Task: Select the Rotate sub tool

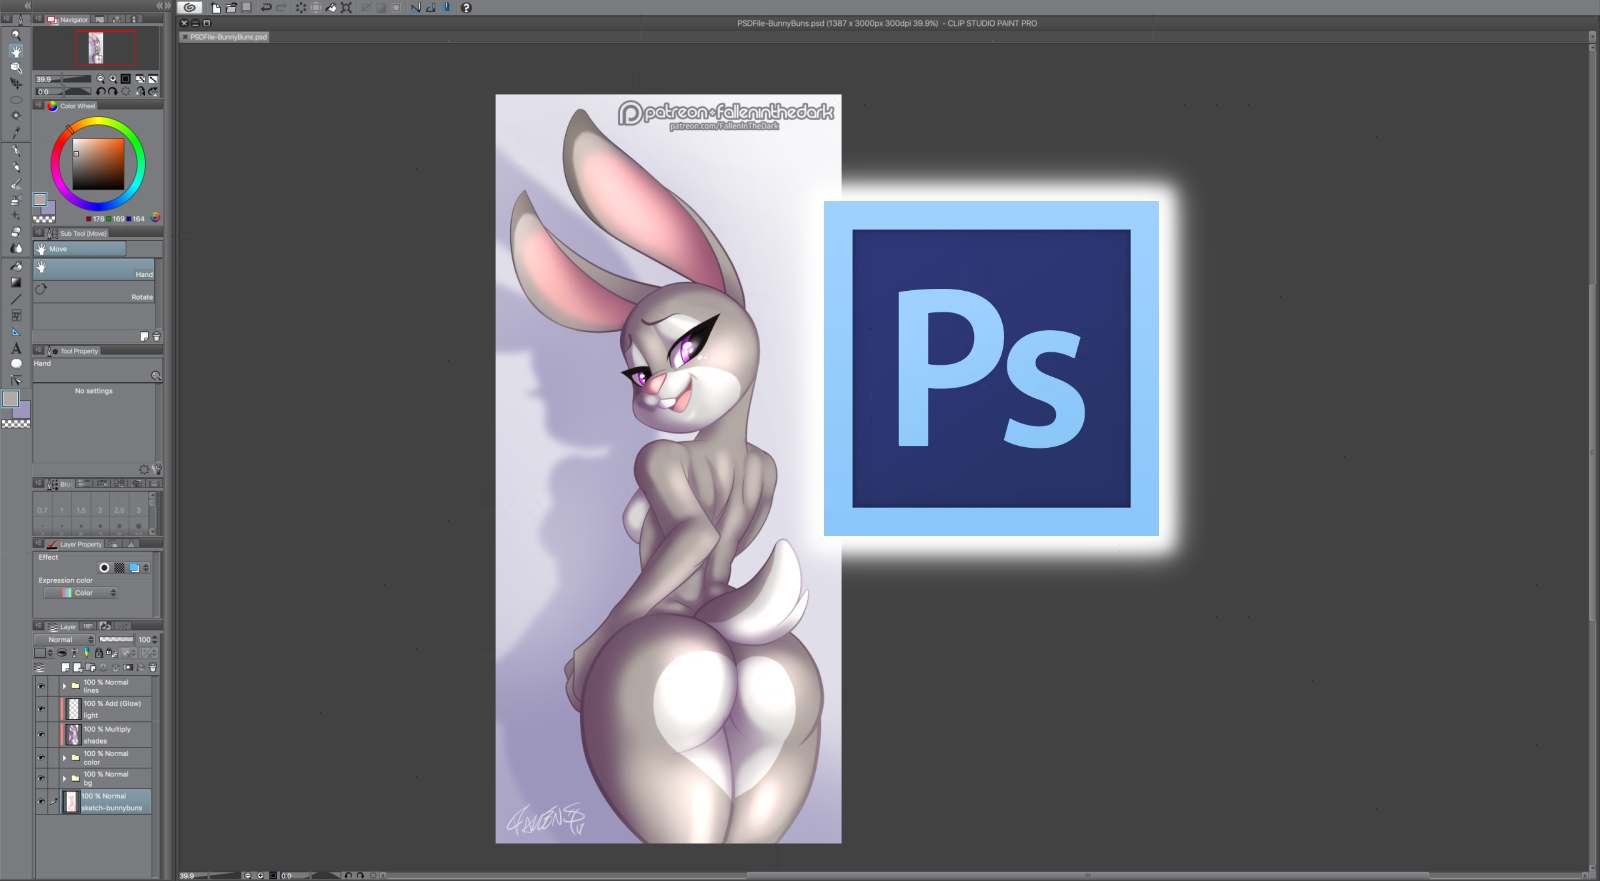Action: (x=94, y=292)
